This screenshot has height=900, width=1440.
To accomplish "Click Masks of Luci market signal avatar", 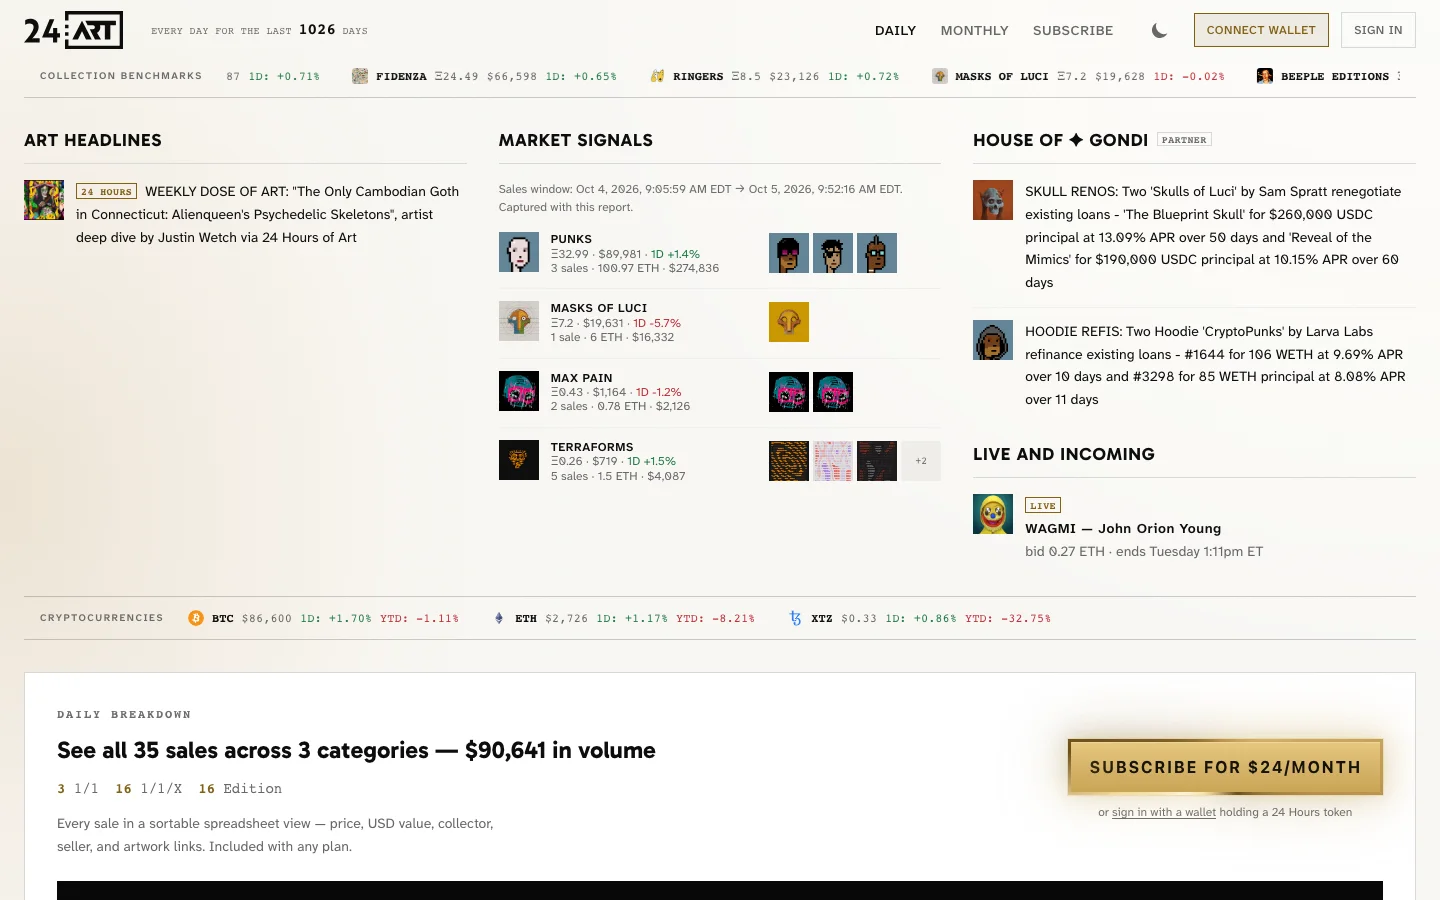I will tap(519, 322).
